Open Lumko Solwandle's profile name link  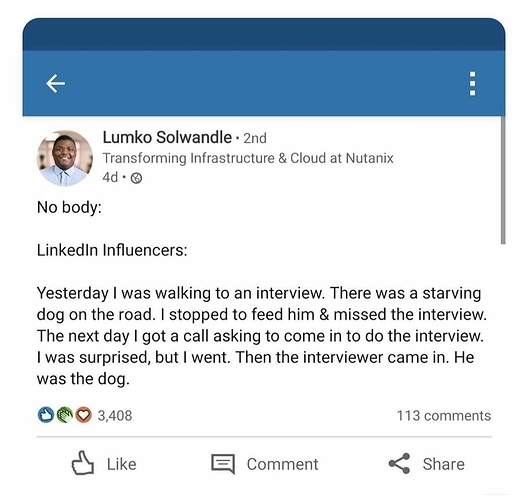click(x=167, y=137)
